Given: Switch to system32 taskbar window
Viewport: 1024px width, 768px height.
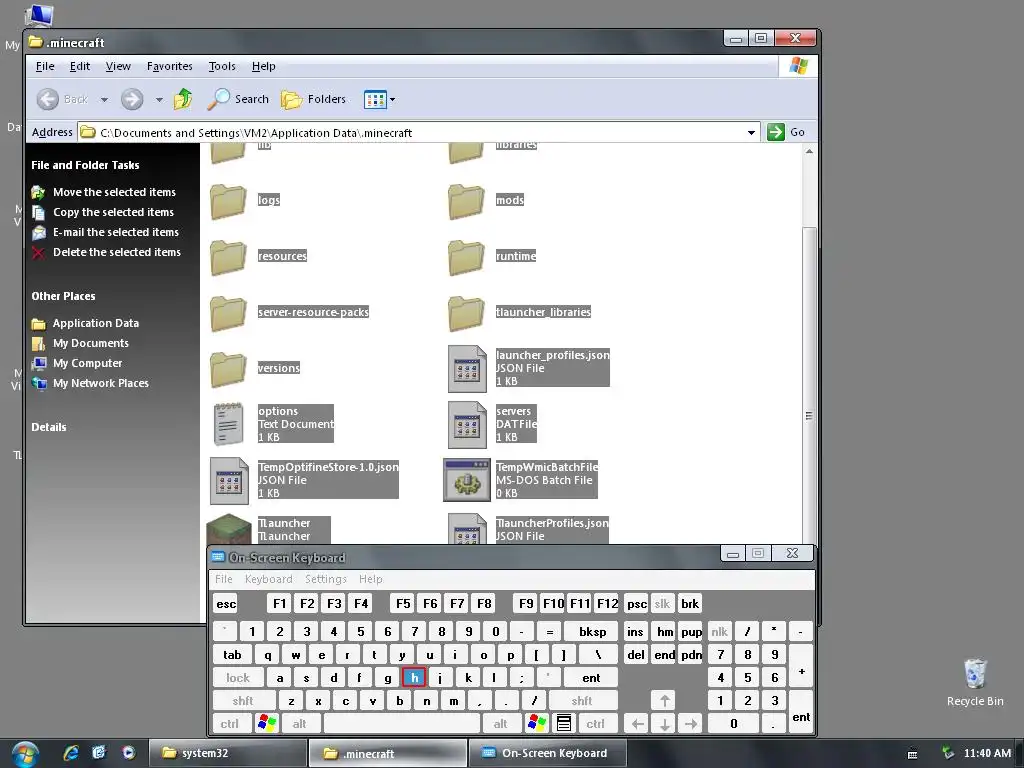Looking at the screenshot, I should pos(226,753).
